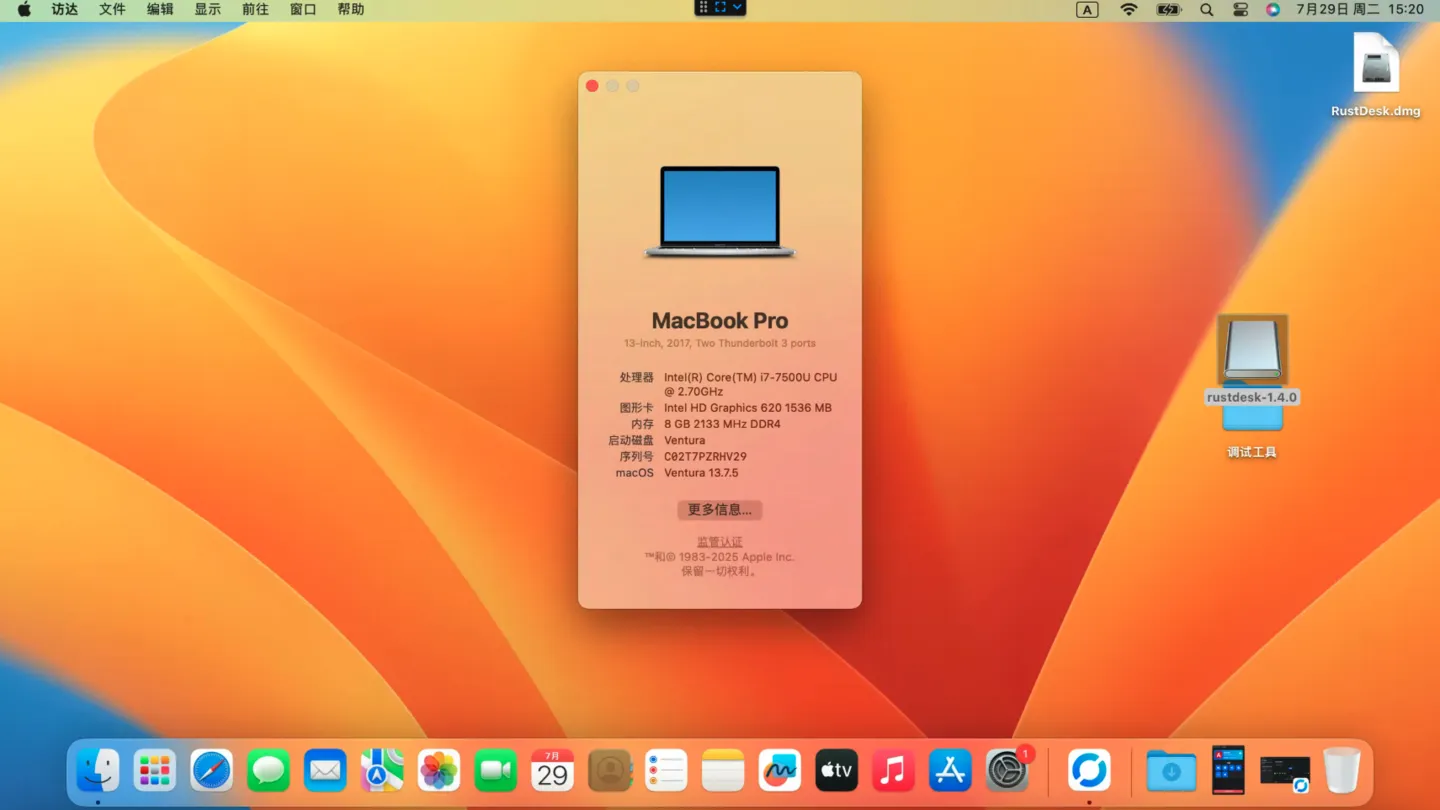
Task: Open Messages from the Dock
Action: click(267, 770)
